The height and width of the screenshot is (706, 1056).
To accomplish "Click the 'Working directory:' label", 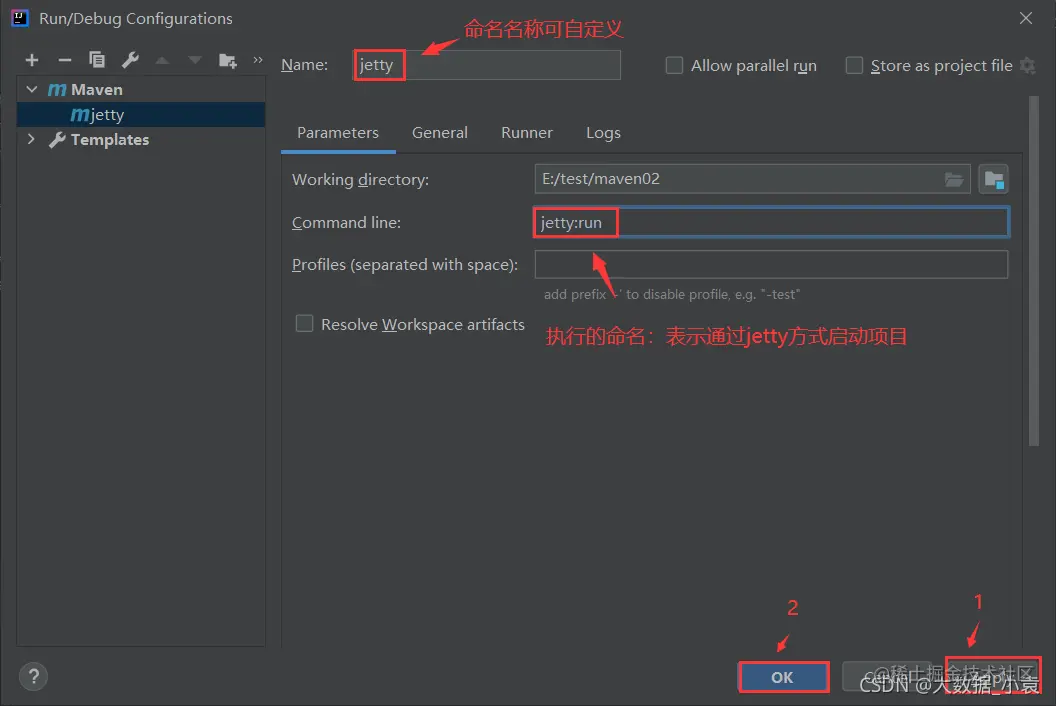I will tap(360, 180).
